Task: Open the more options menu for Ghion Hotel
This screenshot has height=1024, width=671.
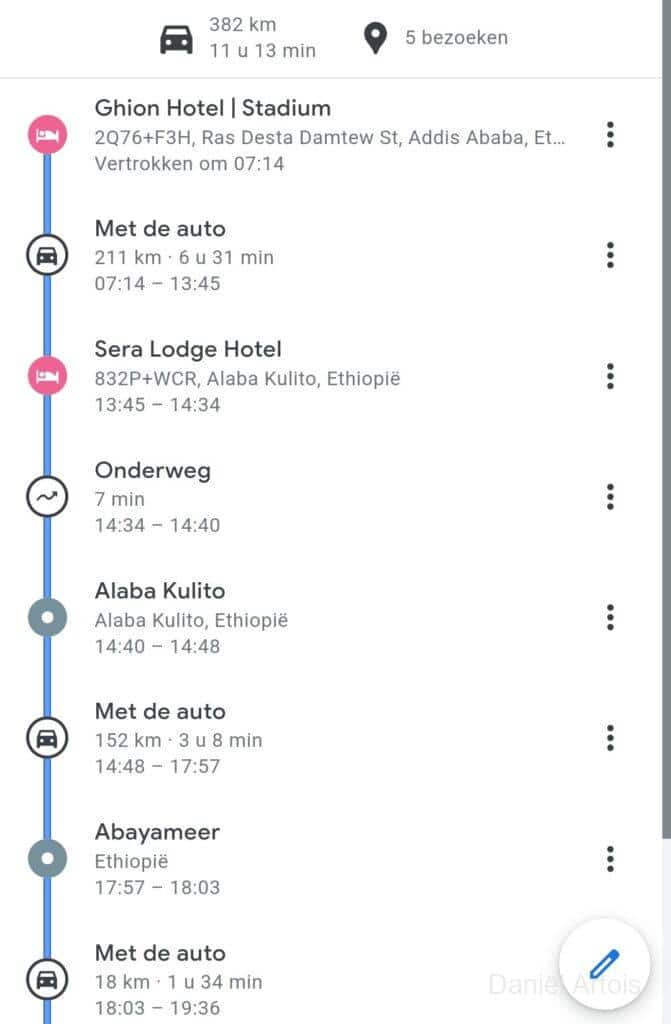Action: pyautogui.click(x=610, y=135)
